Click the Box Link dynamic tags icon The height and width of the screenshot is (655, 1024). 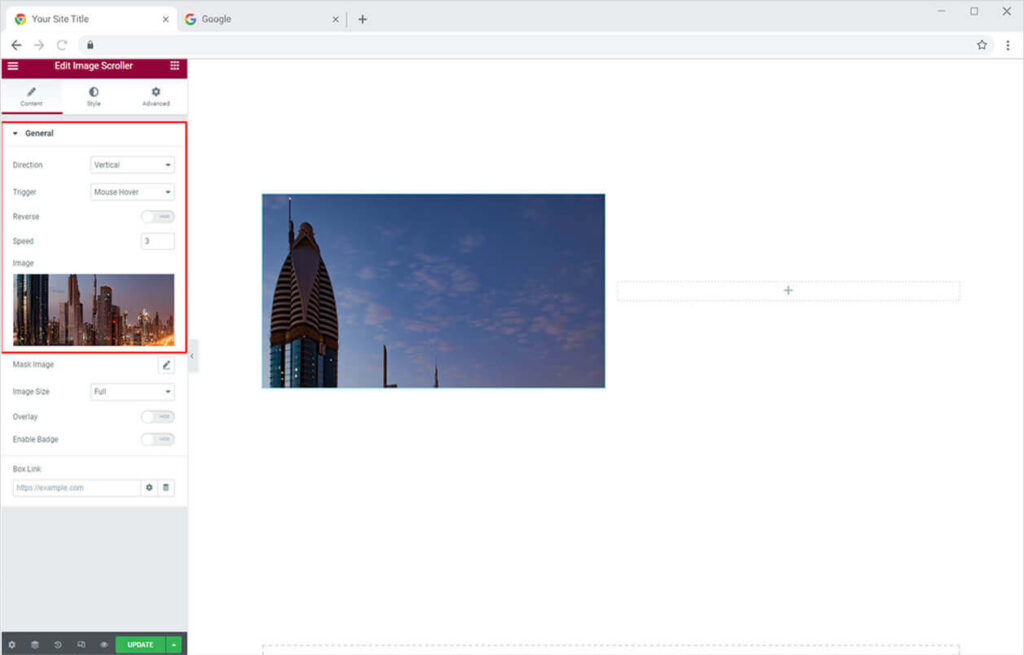[x=166, y=488]
